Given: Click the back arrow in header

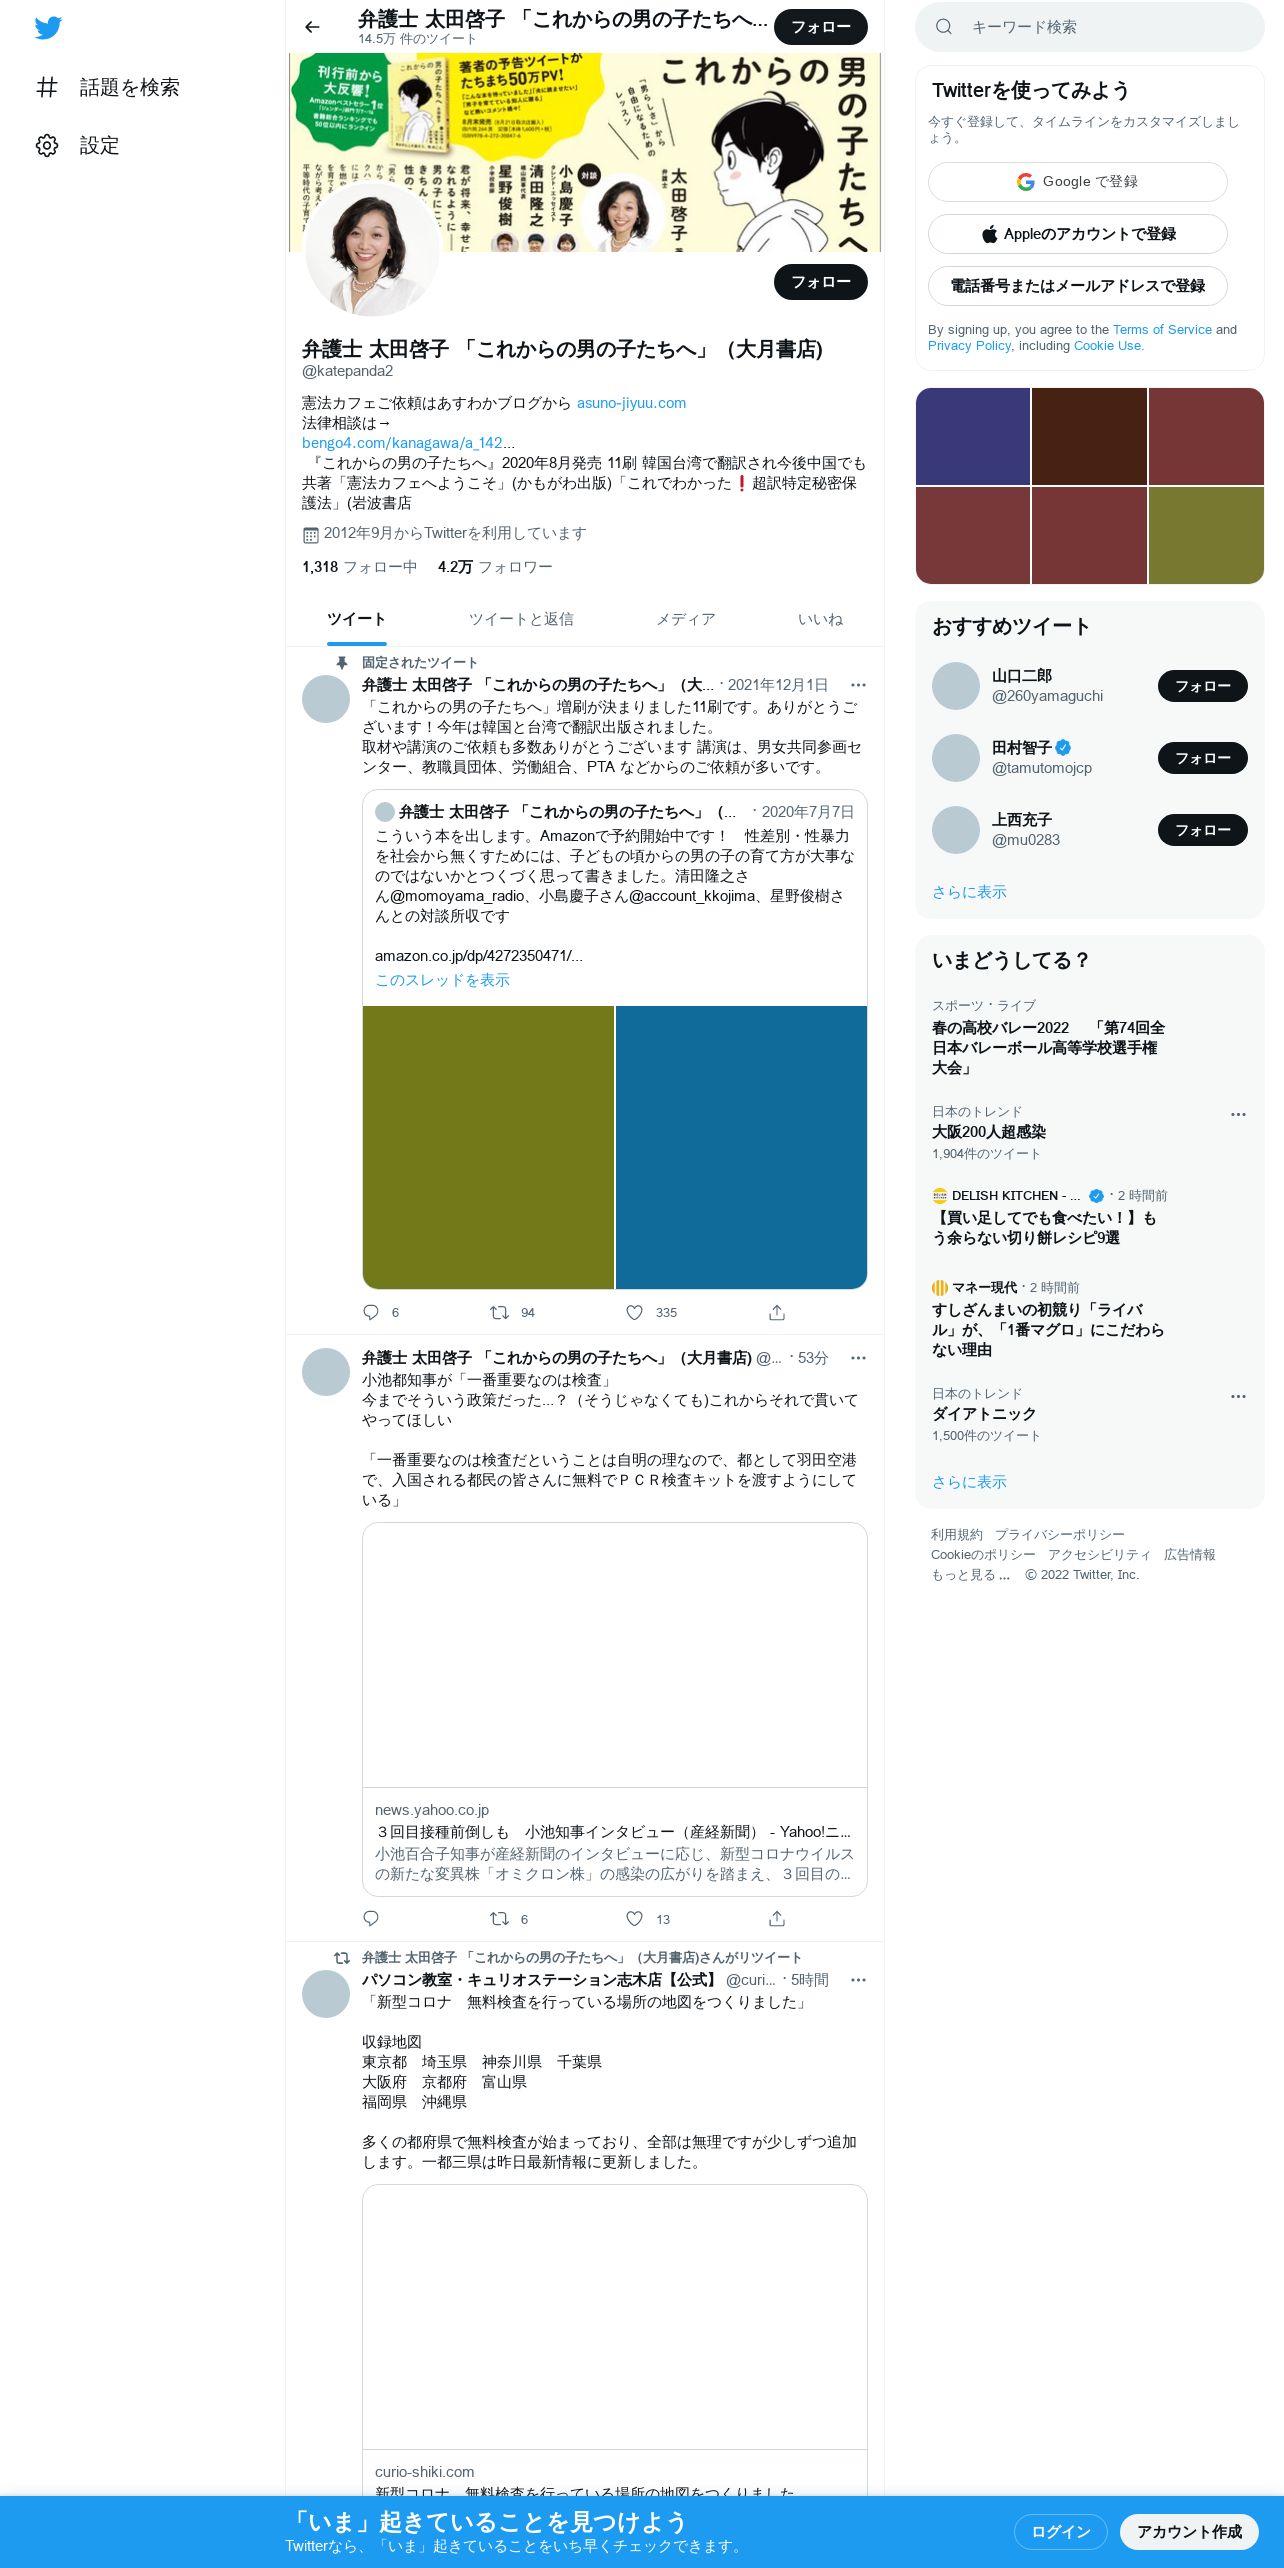Looking at the screenshot, I should pyautogui.click(x=312, y=27).
